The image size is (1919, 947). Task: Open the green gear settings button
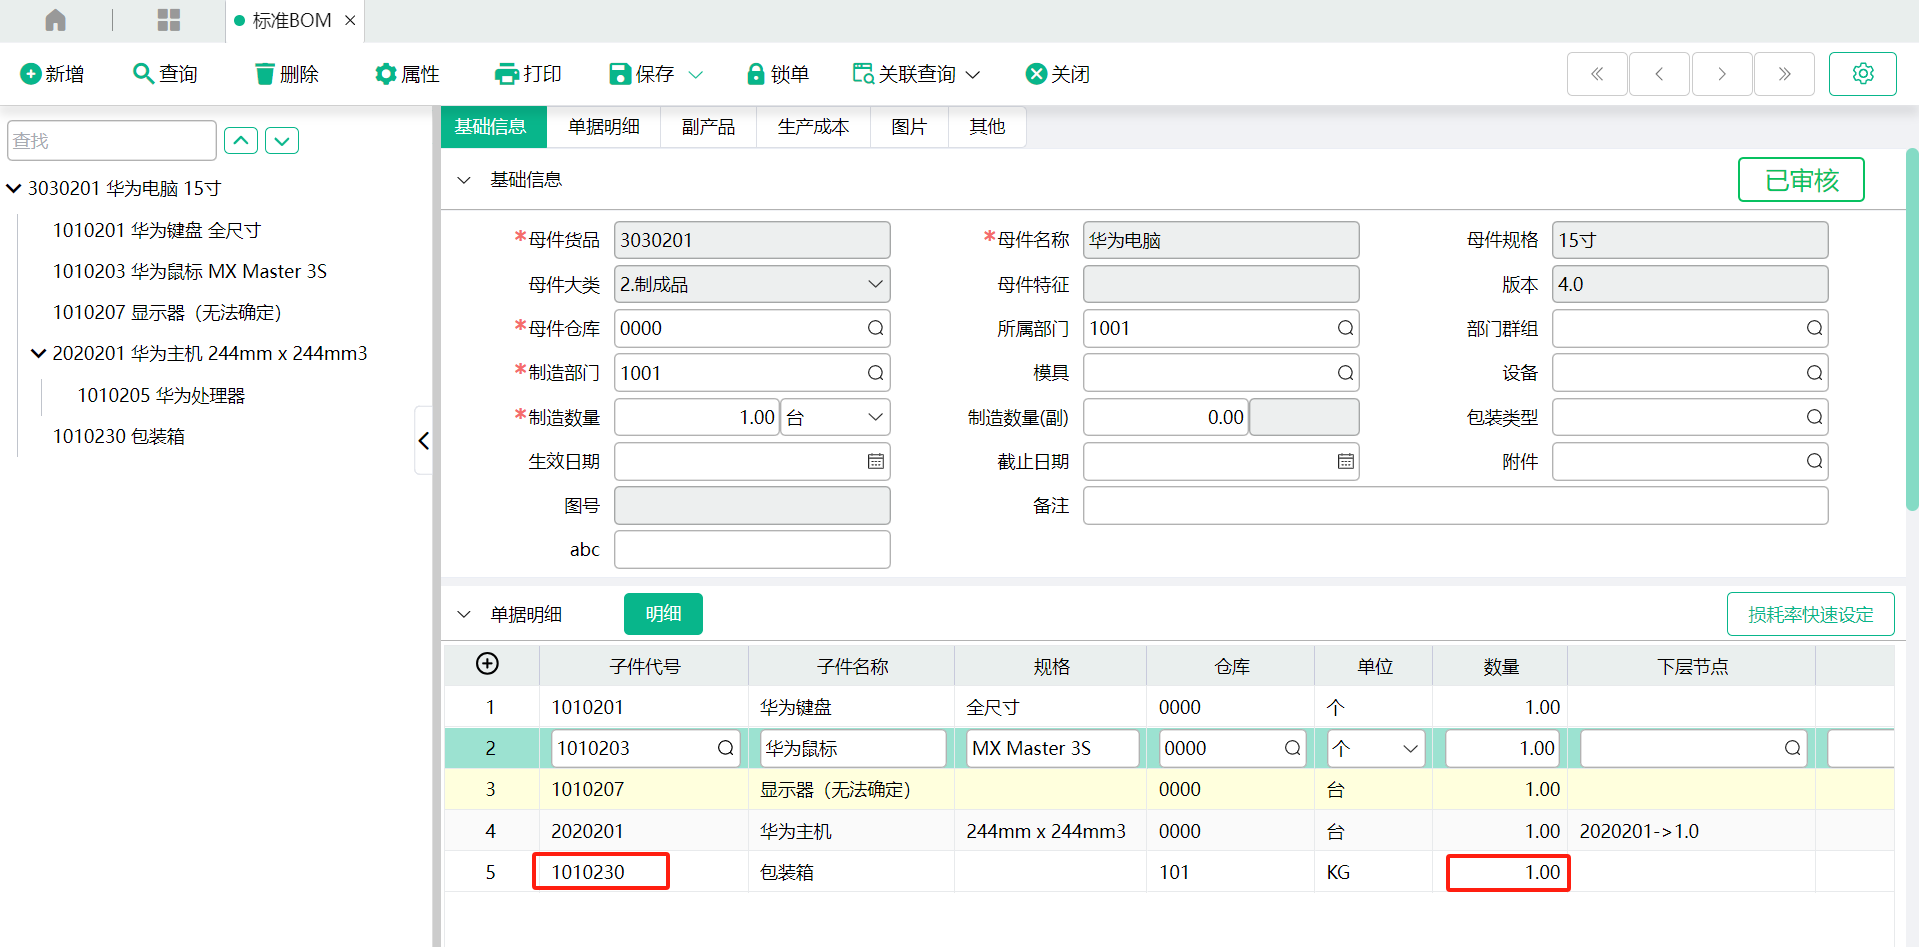coord(1863,74)
